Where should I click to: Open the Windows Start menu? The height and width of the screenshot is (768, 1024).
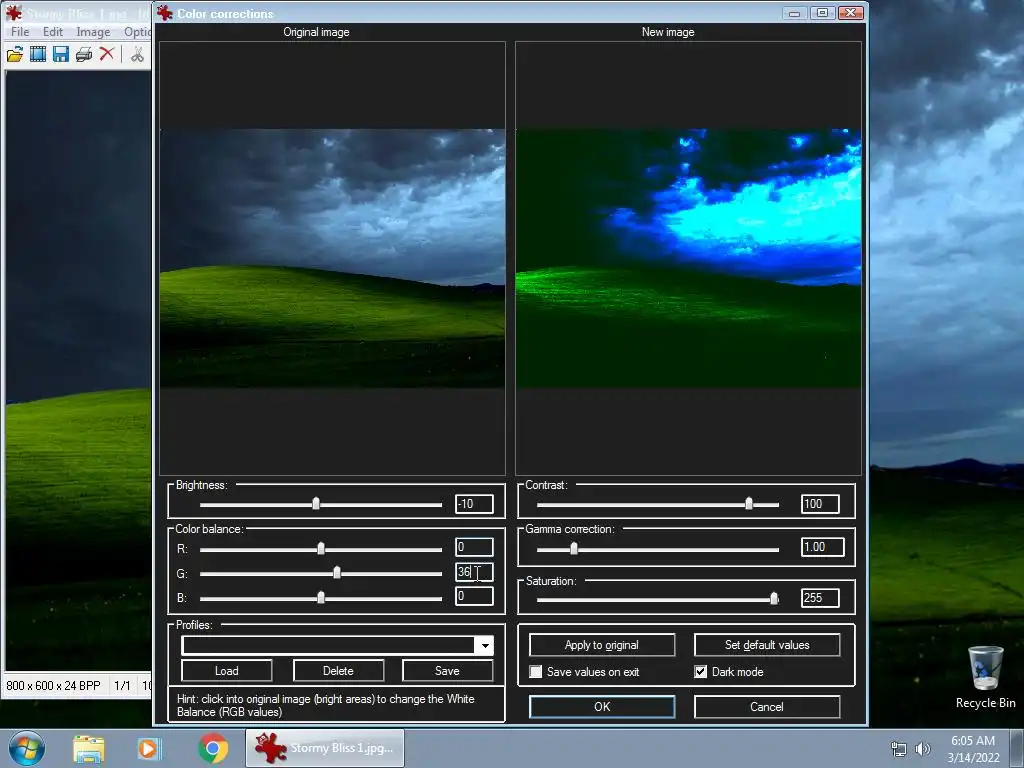pos(27,748)
